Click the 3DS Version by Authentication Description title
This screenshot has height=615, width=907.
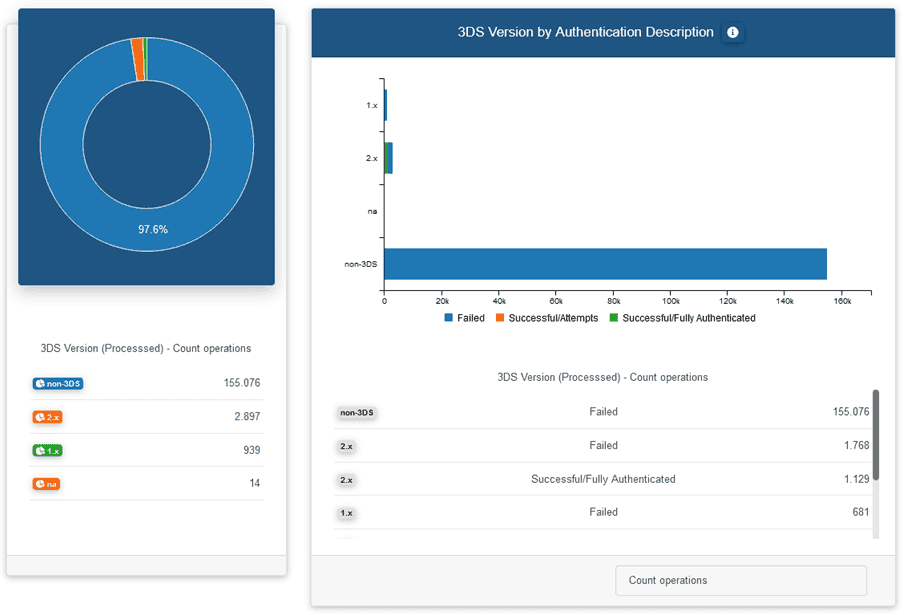coord(585,32)
